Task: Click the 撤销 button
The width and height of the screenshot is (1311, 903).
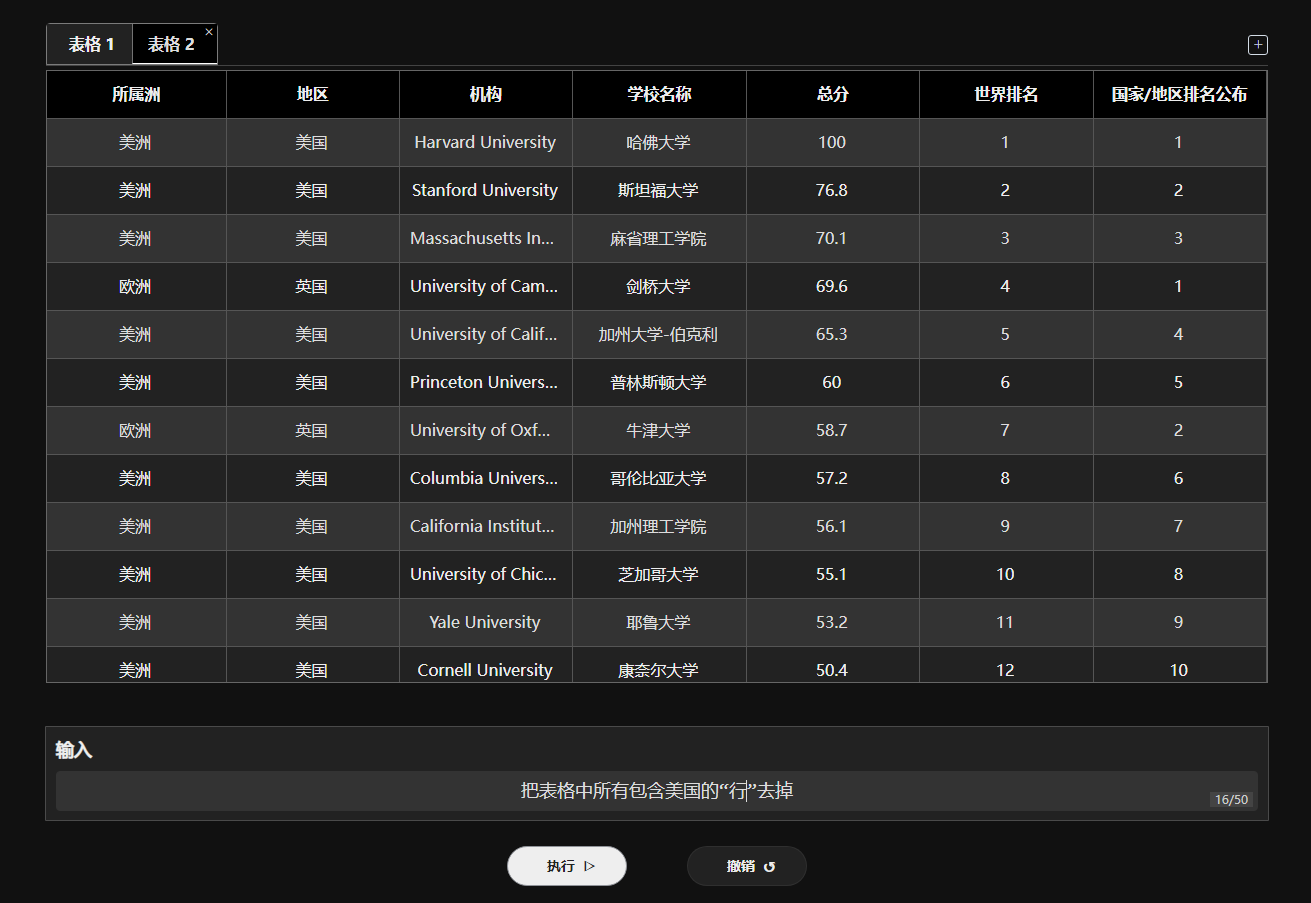Action: [x=747, y=866]
